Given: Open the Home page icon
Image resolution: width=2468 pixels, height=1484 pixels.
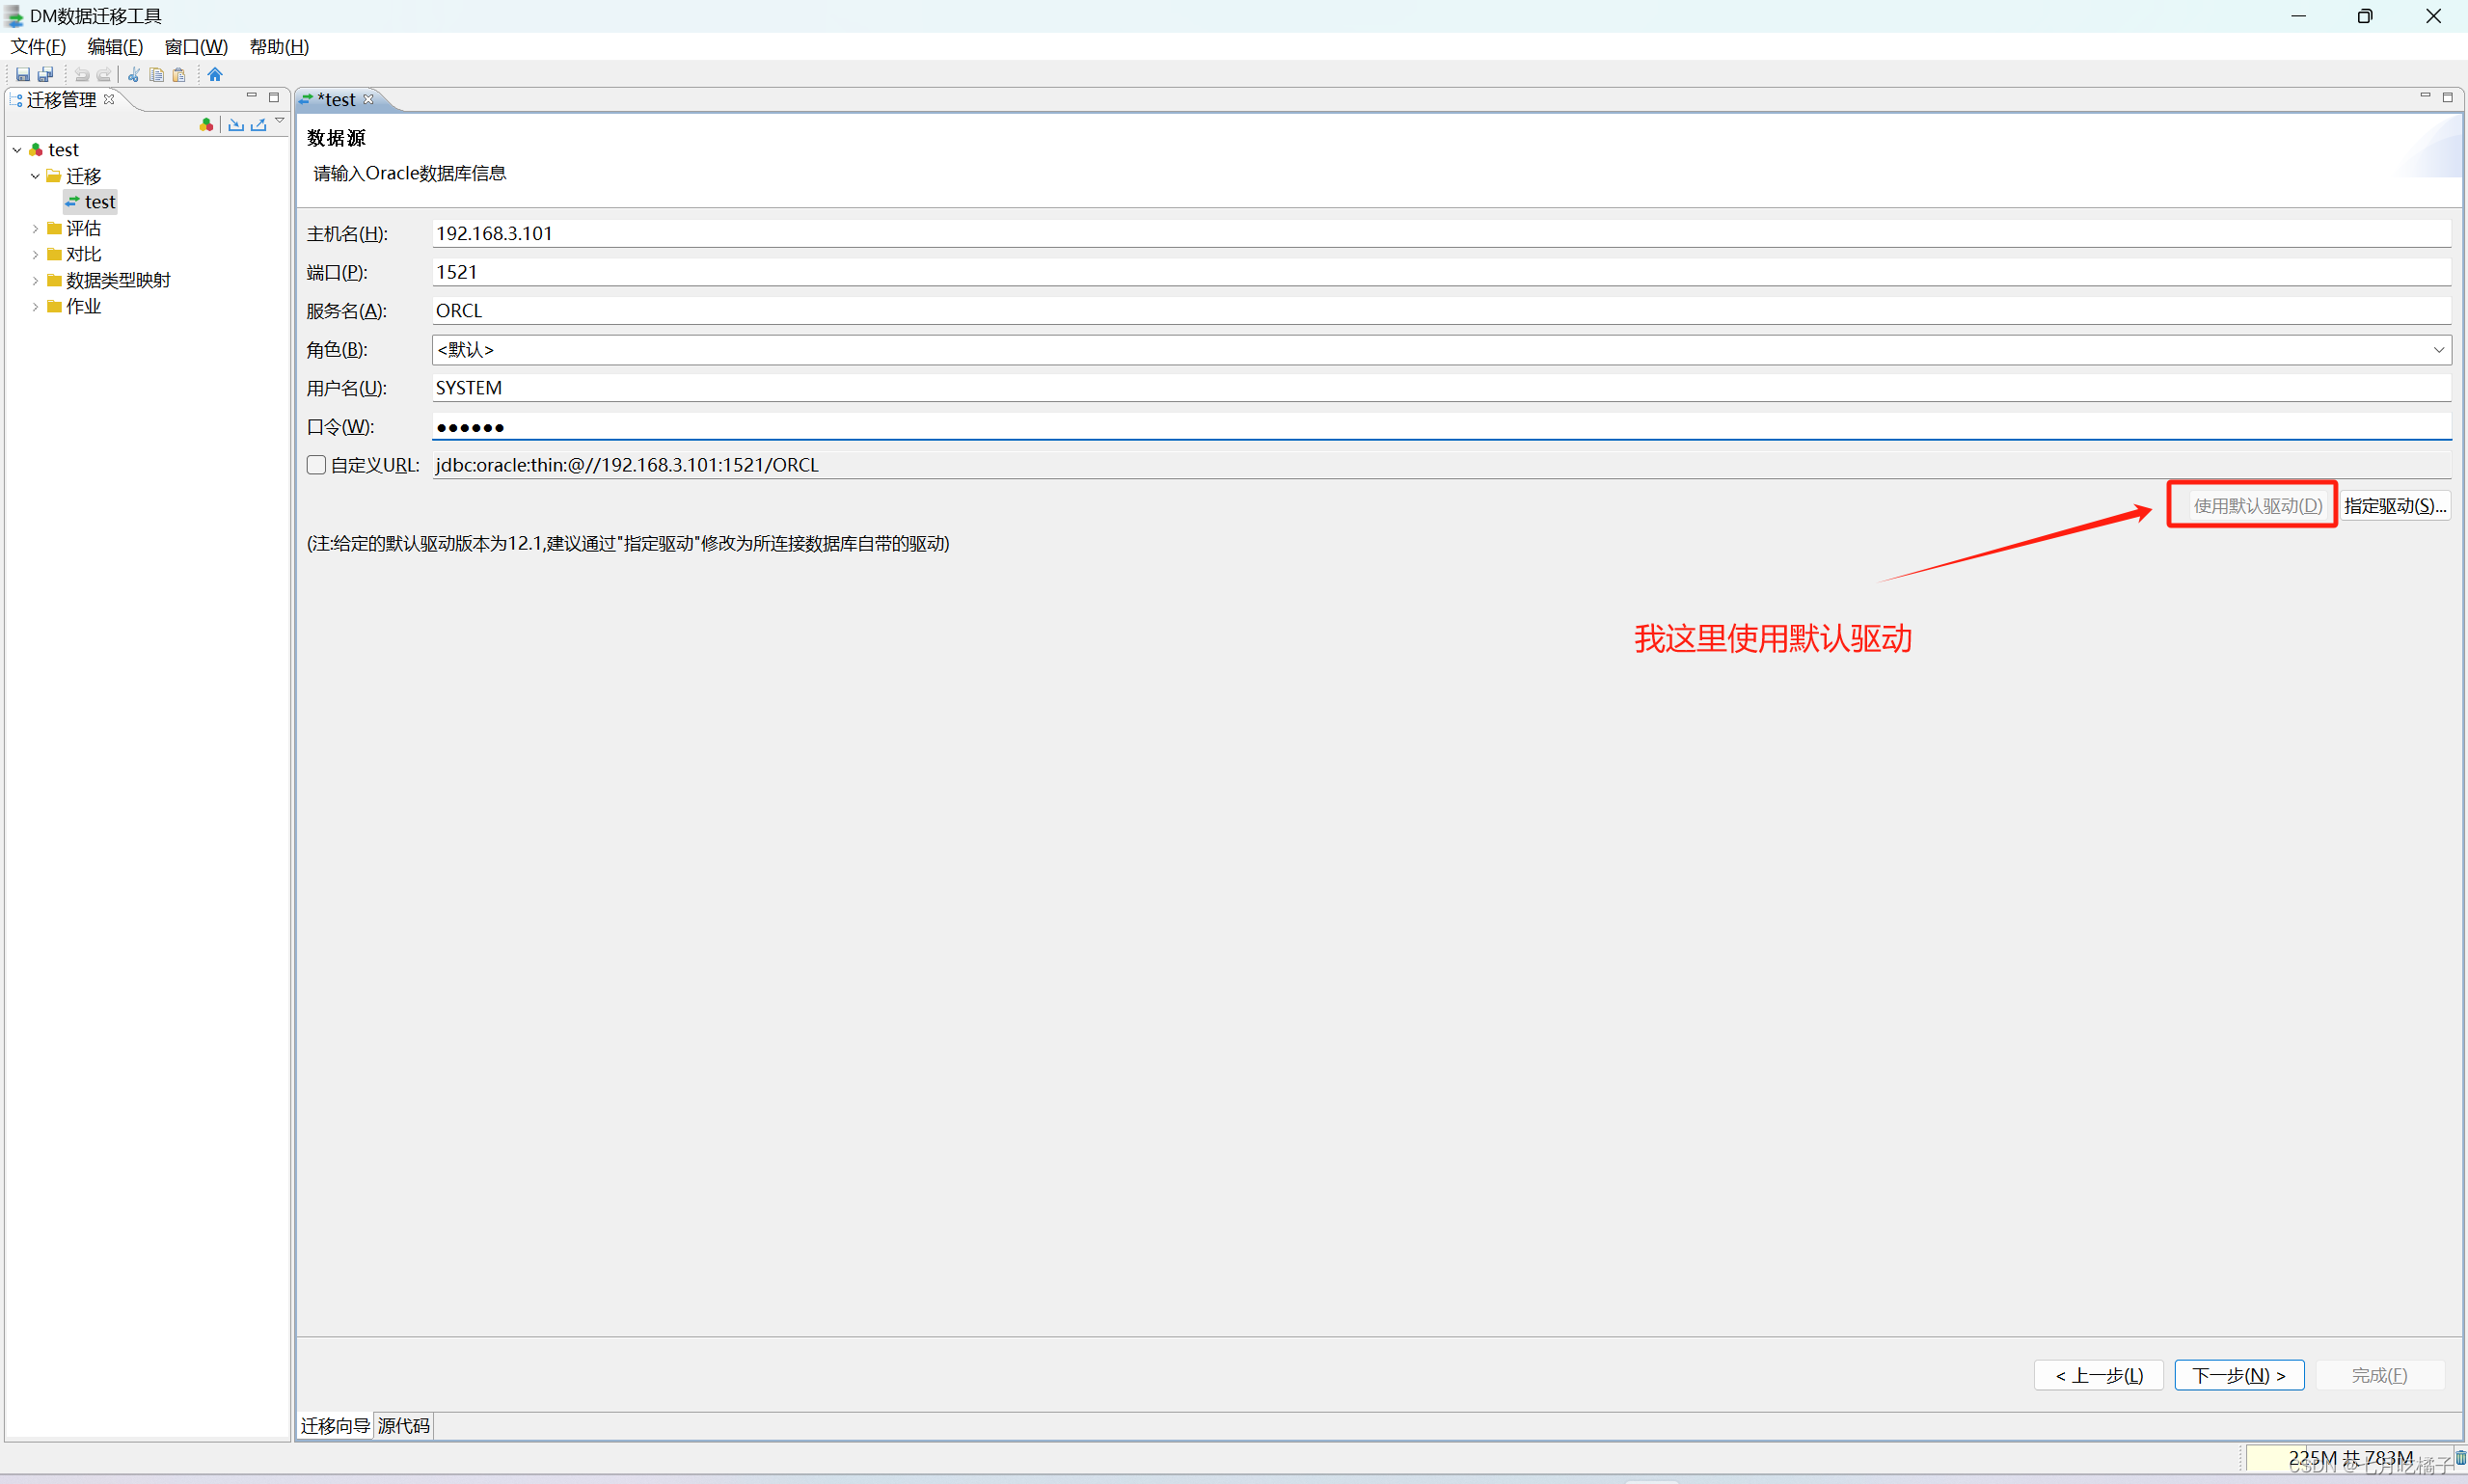Looking at the screenshot, I should pyautogui.click(x=215, y=75).
